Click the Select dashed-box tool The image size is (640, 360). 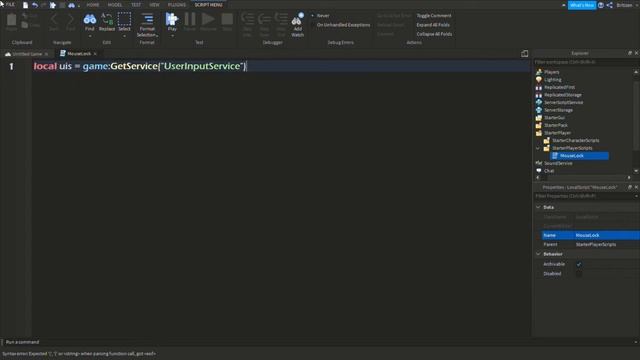coord(124,19)
